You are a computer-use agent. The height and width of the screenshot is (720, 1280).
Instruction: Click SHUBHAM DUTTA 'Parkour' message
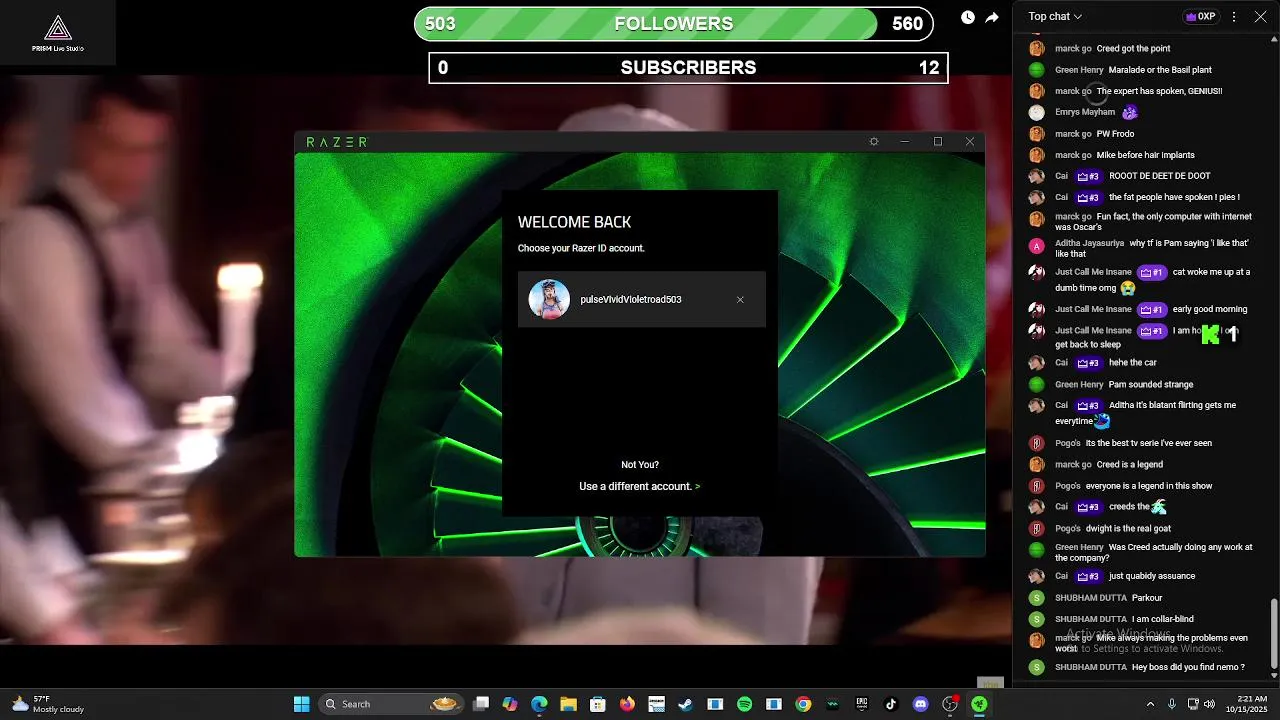click(1147, 598)
